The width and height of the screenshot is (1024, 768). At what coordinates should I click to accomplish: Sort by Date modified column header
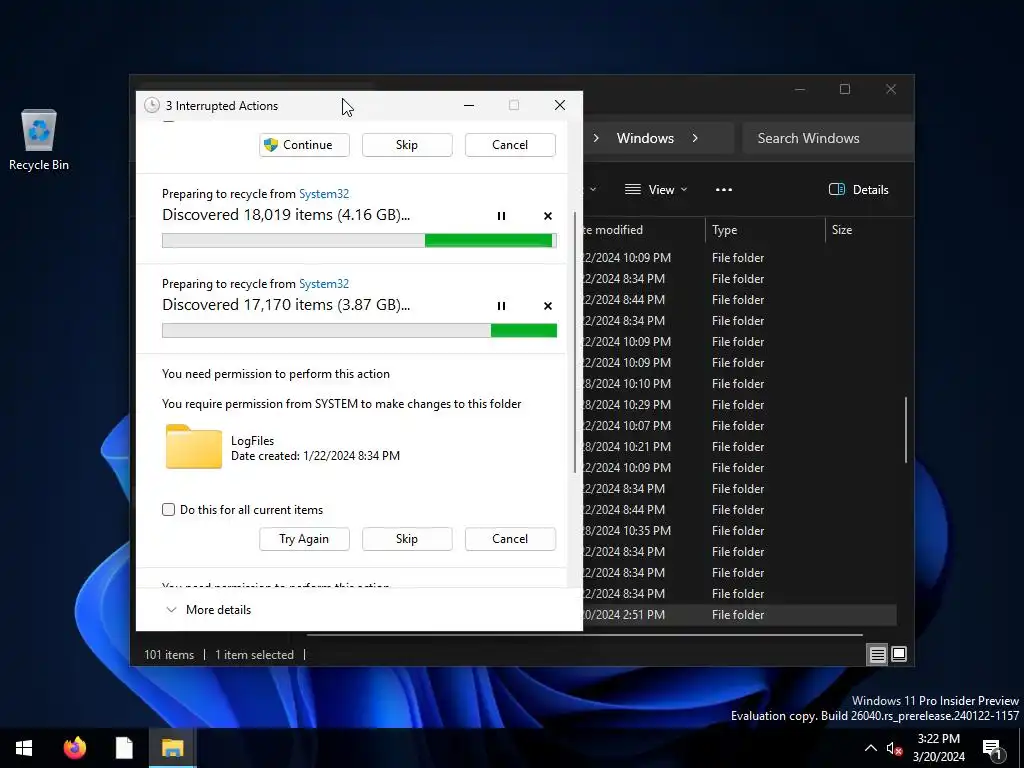612,230
